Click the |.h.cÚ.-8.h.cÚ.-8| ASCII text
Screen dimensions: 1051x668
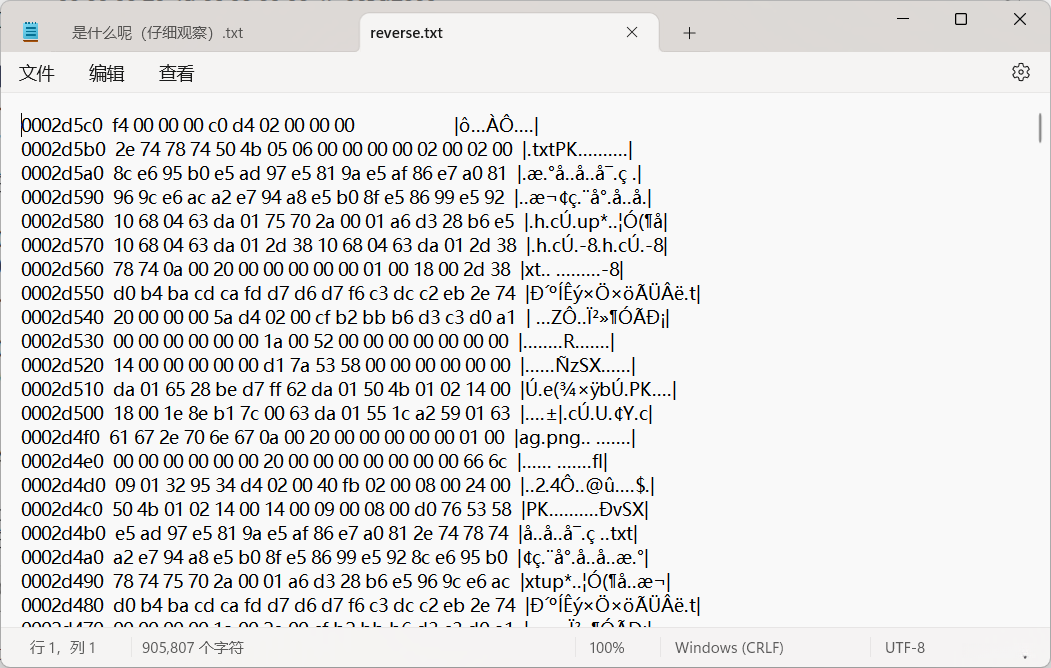coord(597,246)
